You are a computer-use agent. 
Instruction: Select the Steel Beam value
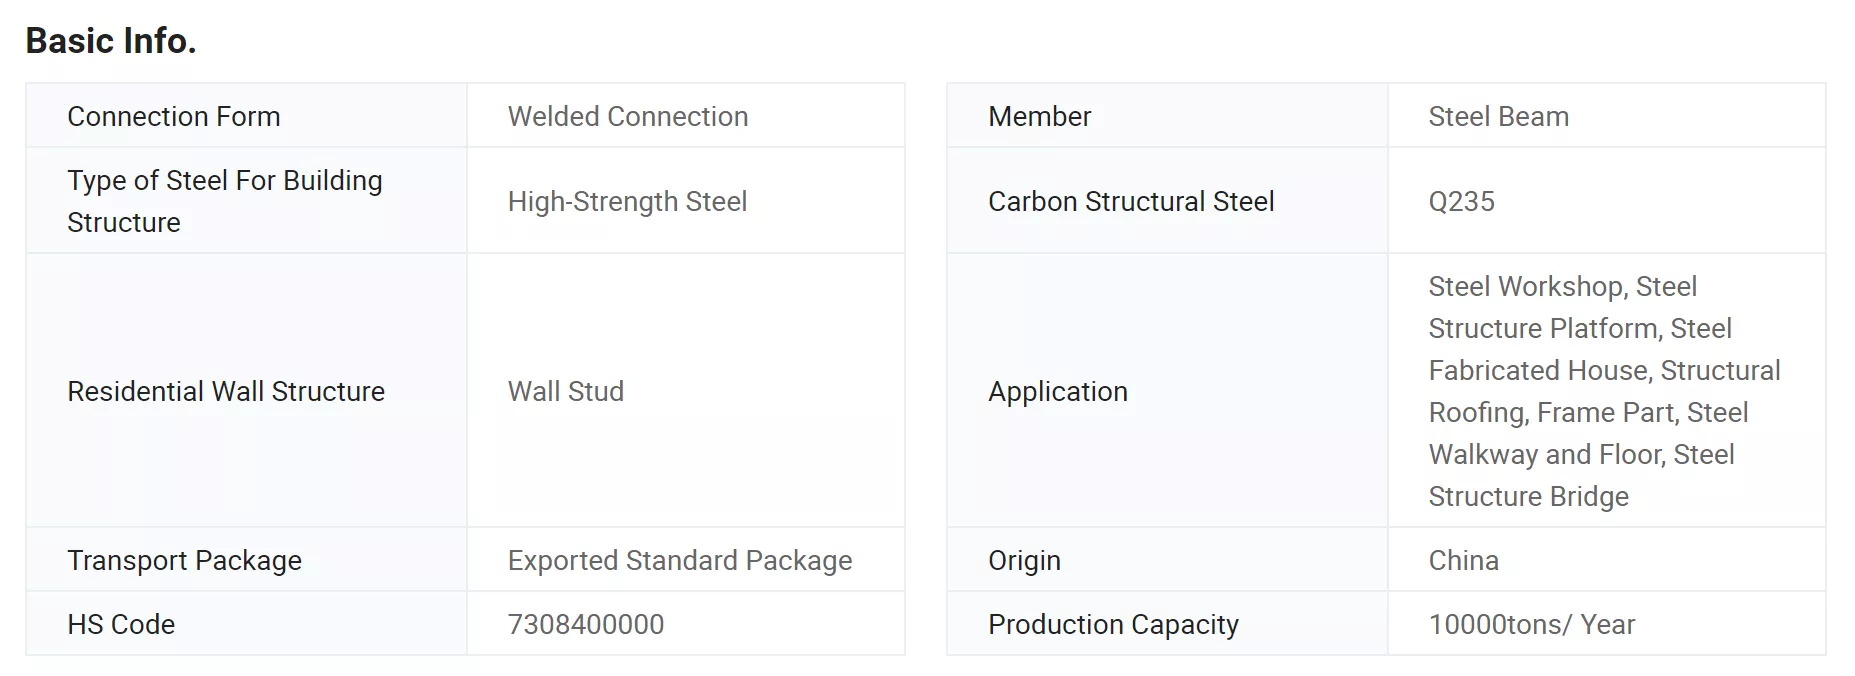click(1498, 116)
